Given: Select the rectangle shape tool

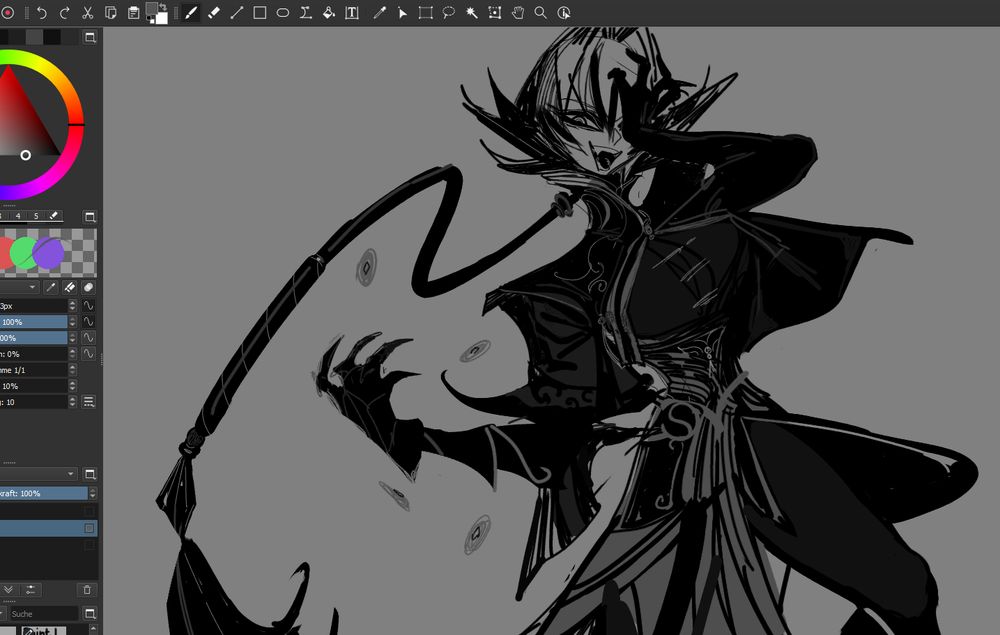Looking at the screenshot, I should (260, 13).
